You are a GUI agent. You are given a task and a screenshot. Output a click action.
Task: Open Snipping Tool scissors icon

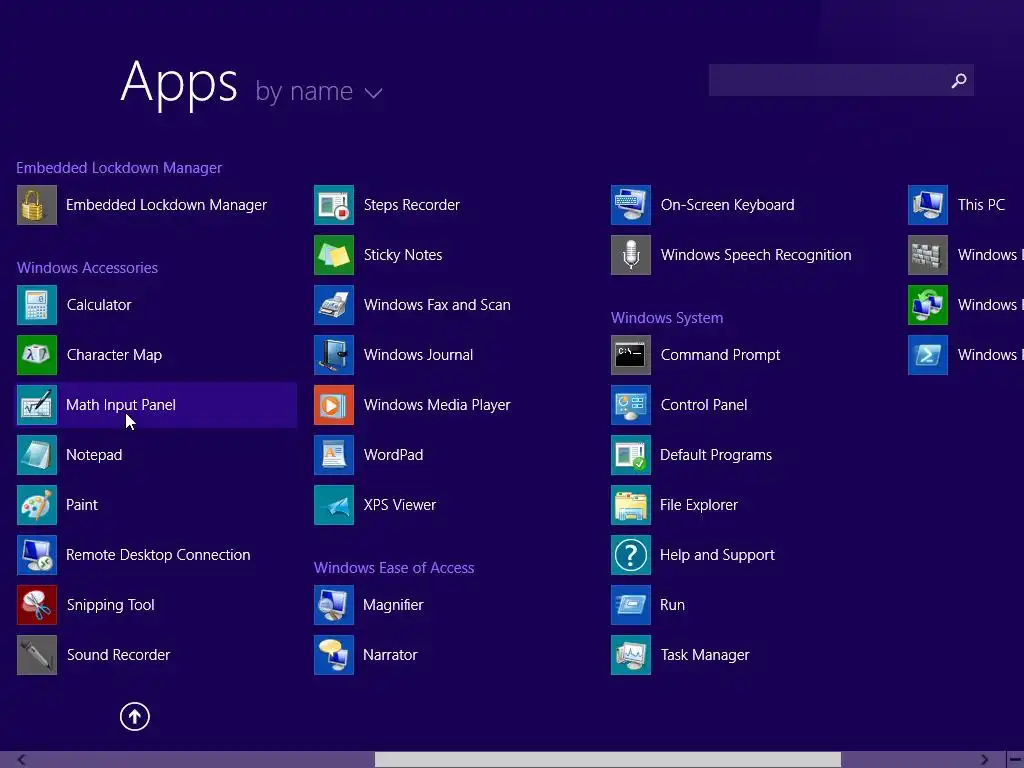(37, 605)
